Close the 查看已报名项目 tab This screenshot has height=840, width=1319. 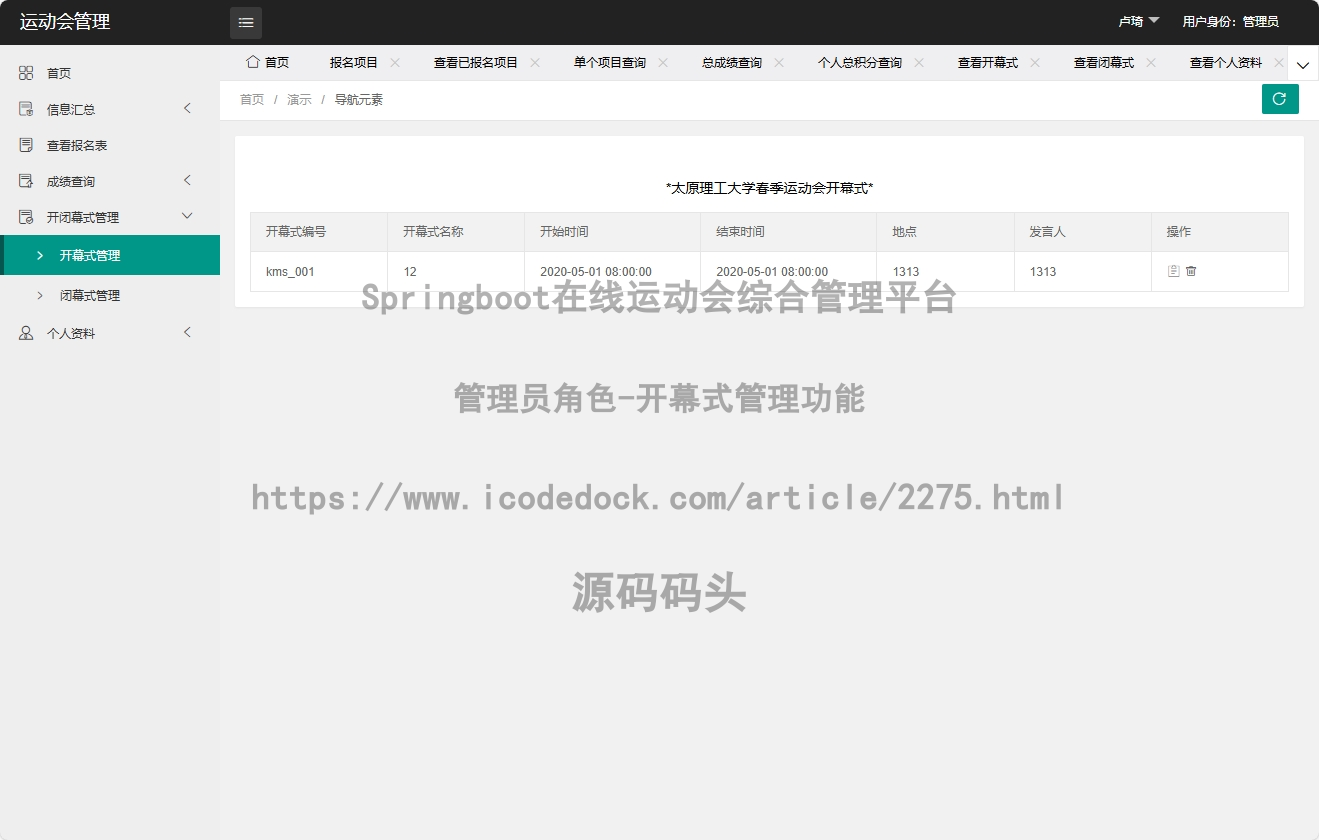coord(535,62)
